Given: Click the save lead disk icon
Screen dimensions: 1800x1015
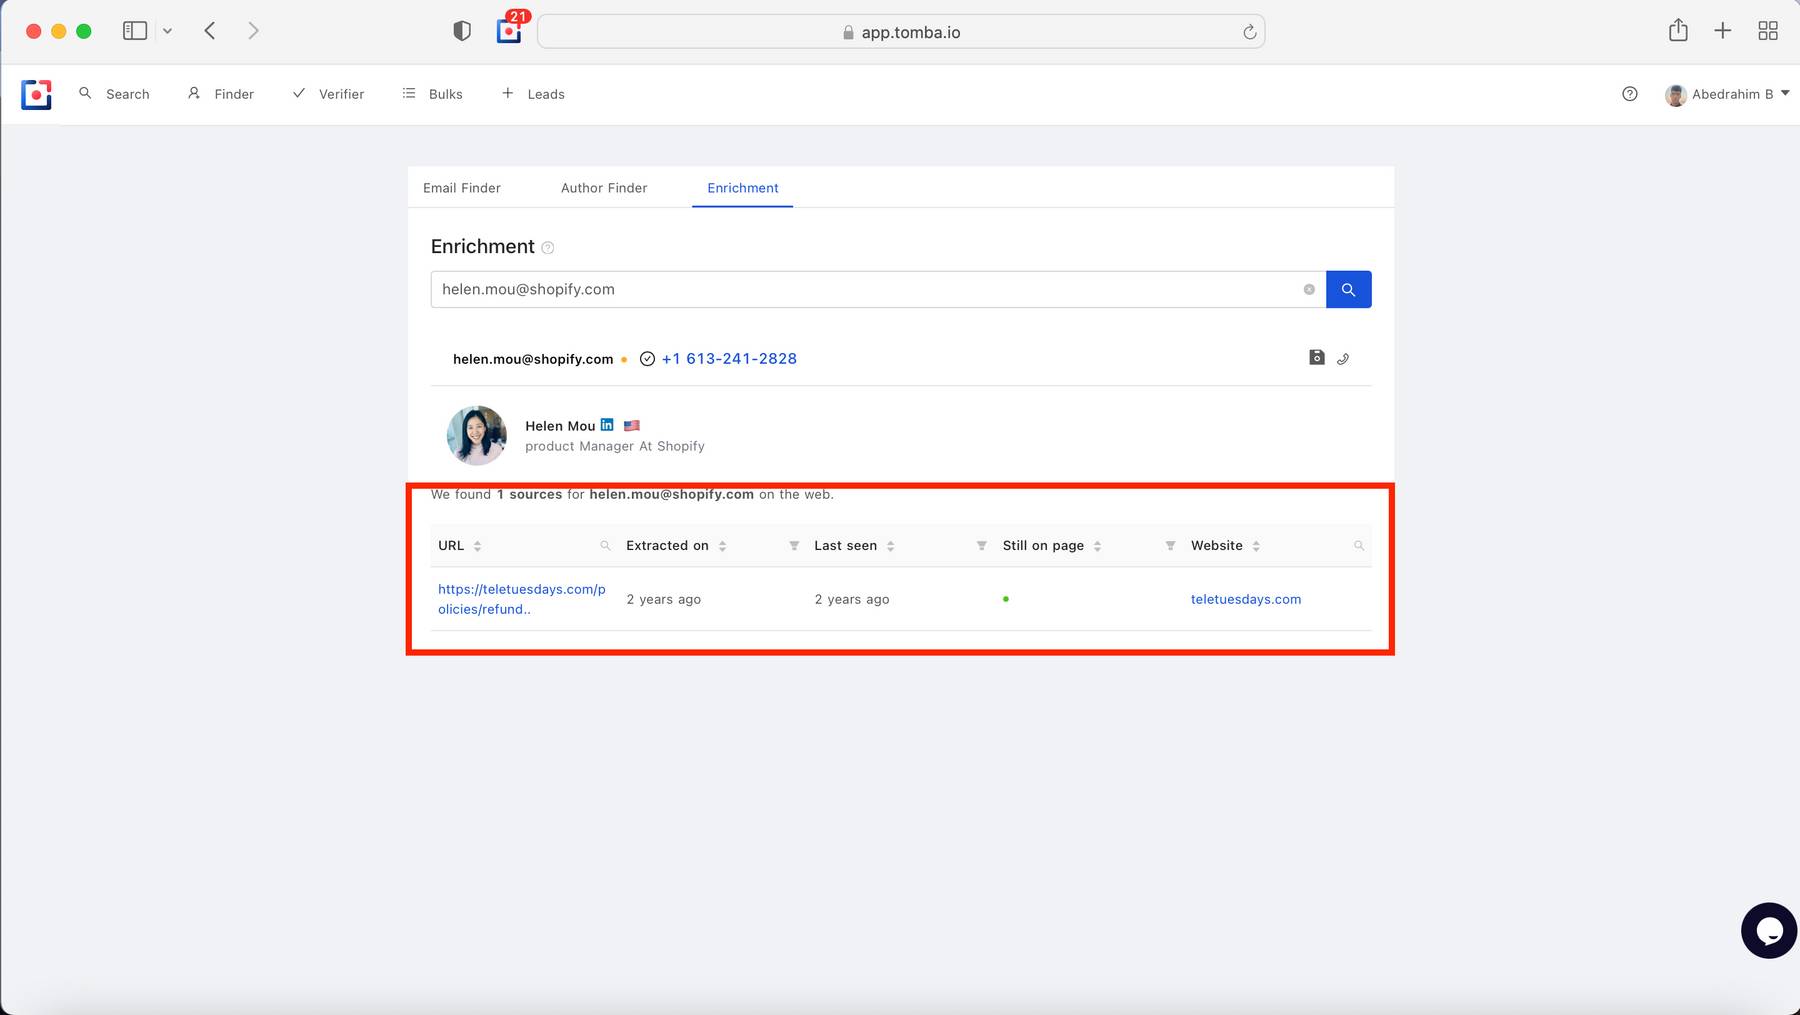Looking at the screenshot, I should pos(1317,357).
